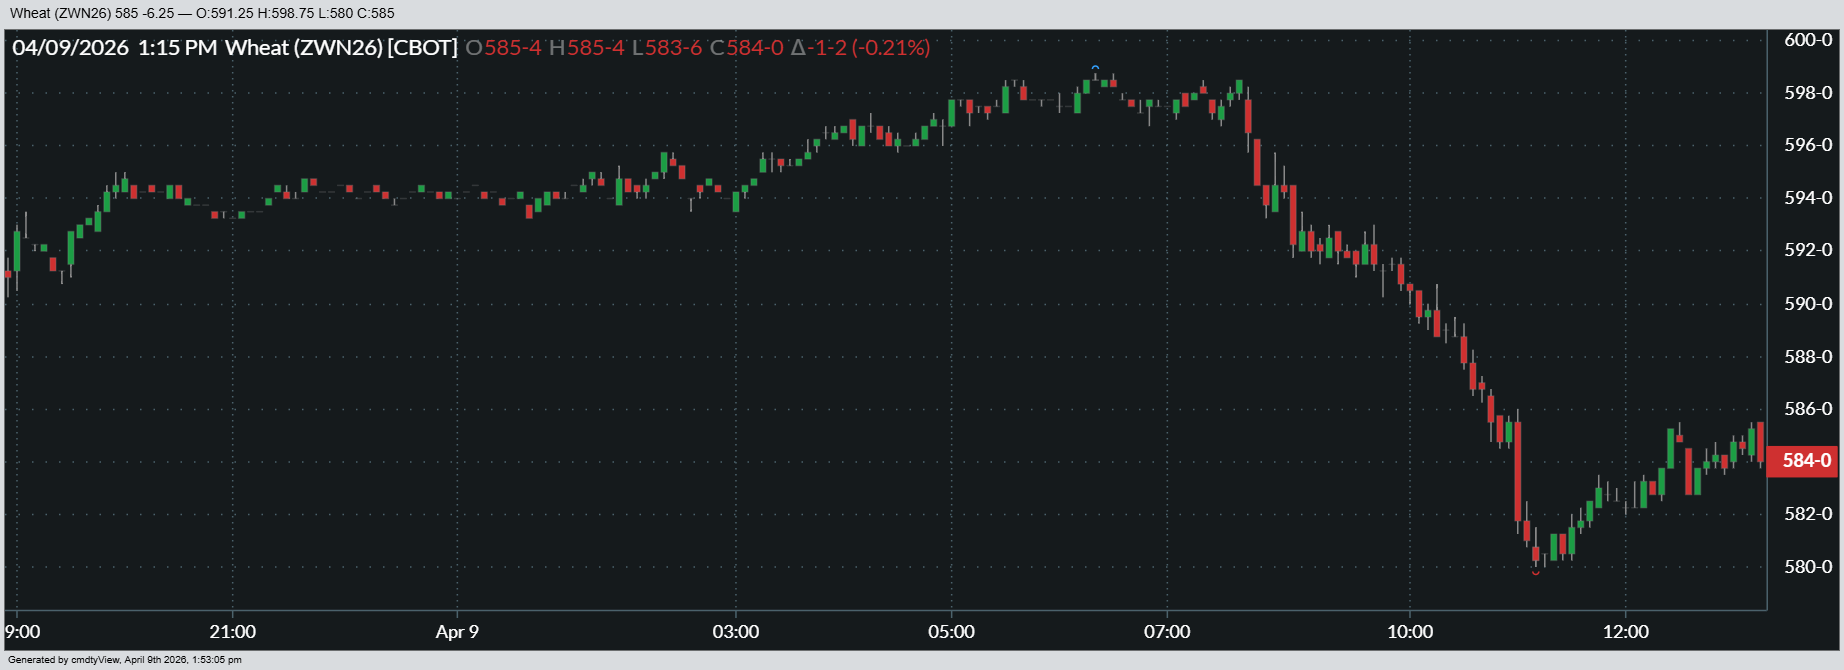
Task: Click the blue session-high marker above the candles
Action: (x=1096, y=68)
